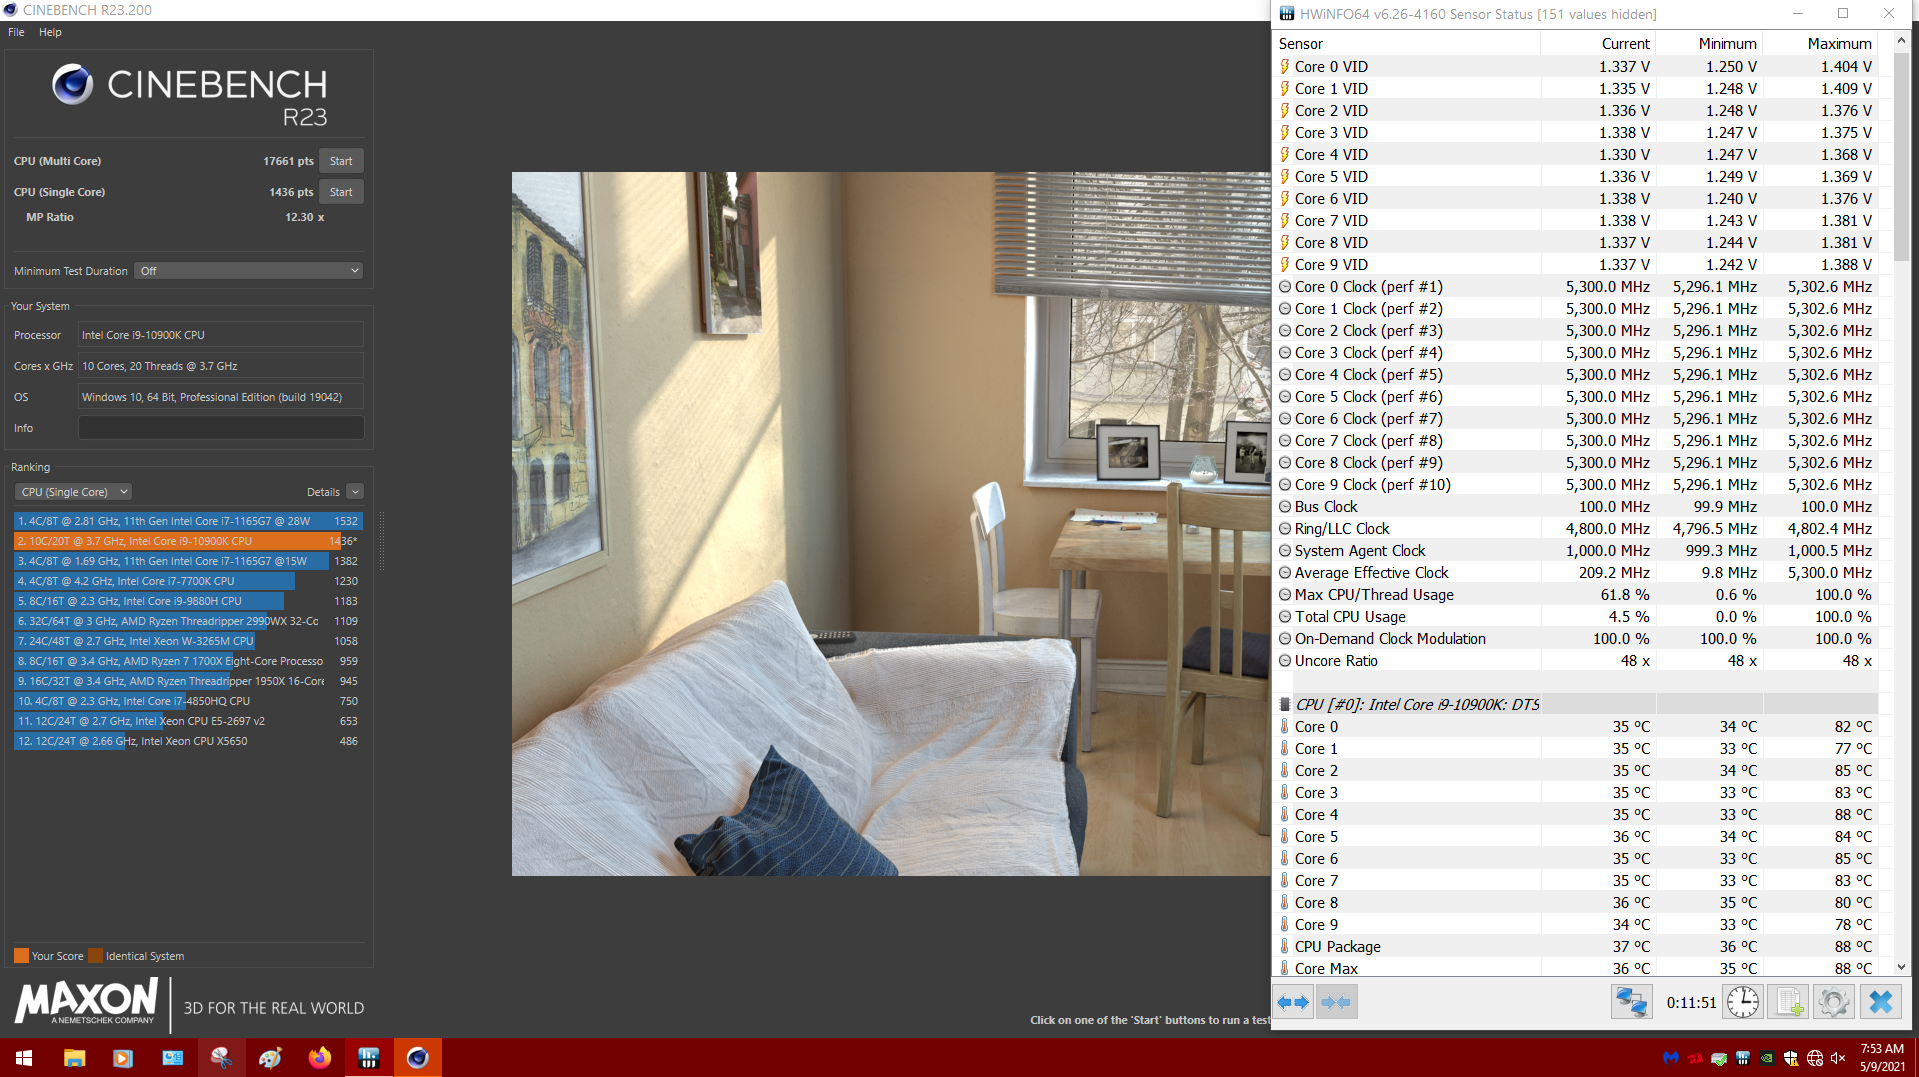The image size is (1919, 1077).
Task: Click the Minimum column header
Action: 1709,43
